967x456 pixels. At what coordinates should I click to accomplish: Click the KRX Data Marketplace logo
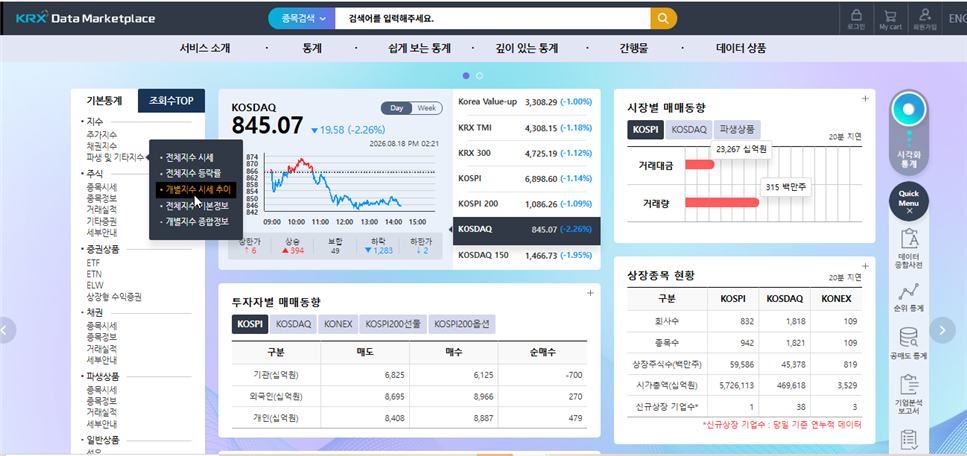pos(86,19)
